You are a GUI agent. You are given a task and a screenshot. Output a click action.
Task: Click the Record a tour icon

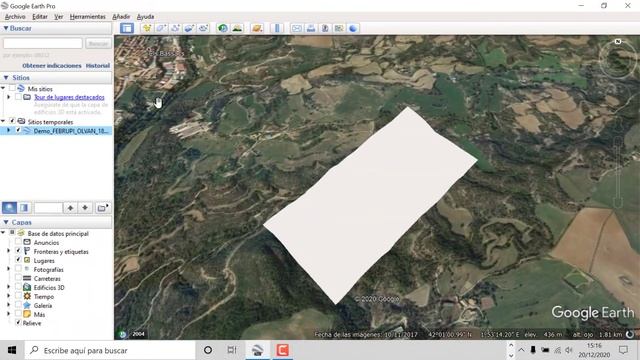click(x=203, y=28)
